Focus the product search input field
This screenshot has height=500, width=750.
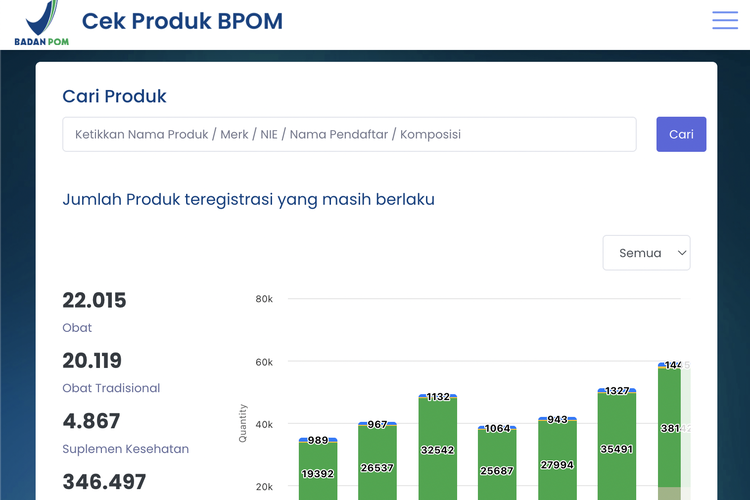(x=349, y=134)
